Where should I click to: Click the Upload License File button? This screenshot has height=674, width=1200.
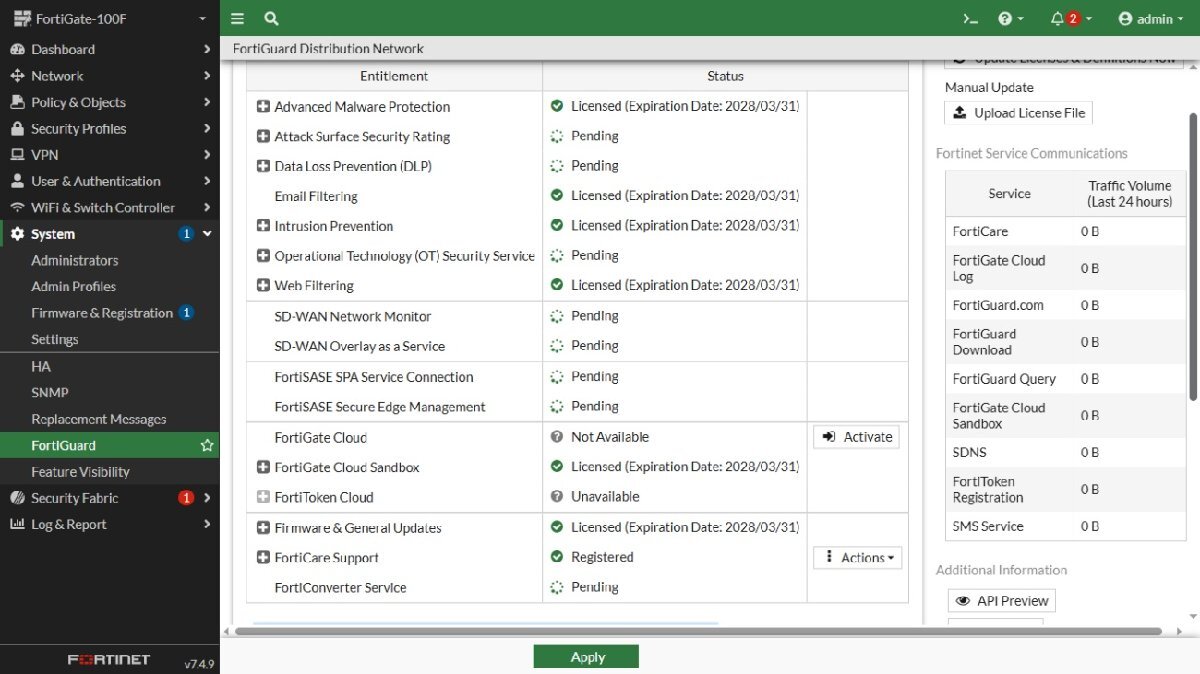point(1018,113)
